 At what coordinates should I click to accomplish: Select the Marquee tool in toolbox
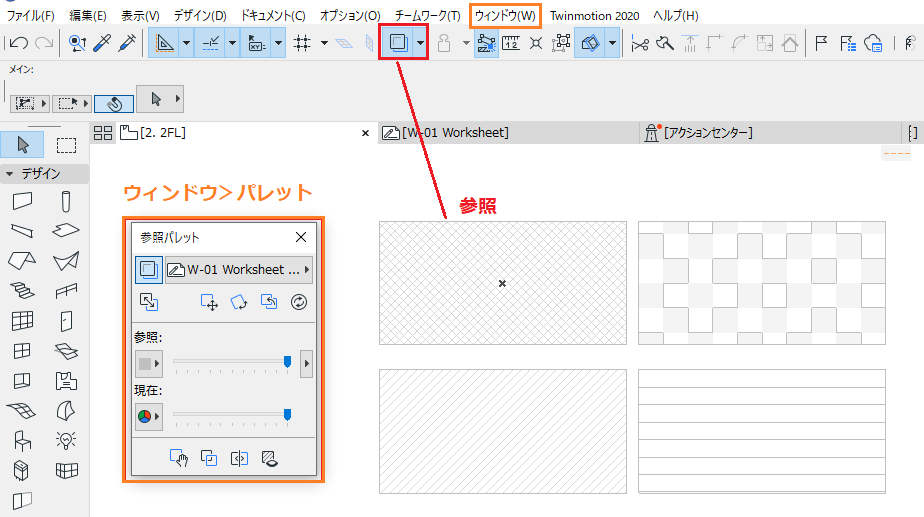coord(66,145)
